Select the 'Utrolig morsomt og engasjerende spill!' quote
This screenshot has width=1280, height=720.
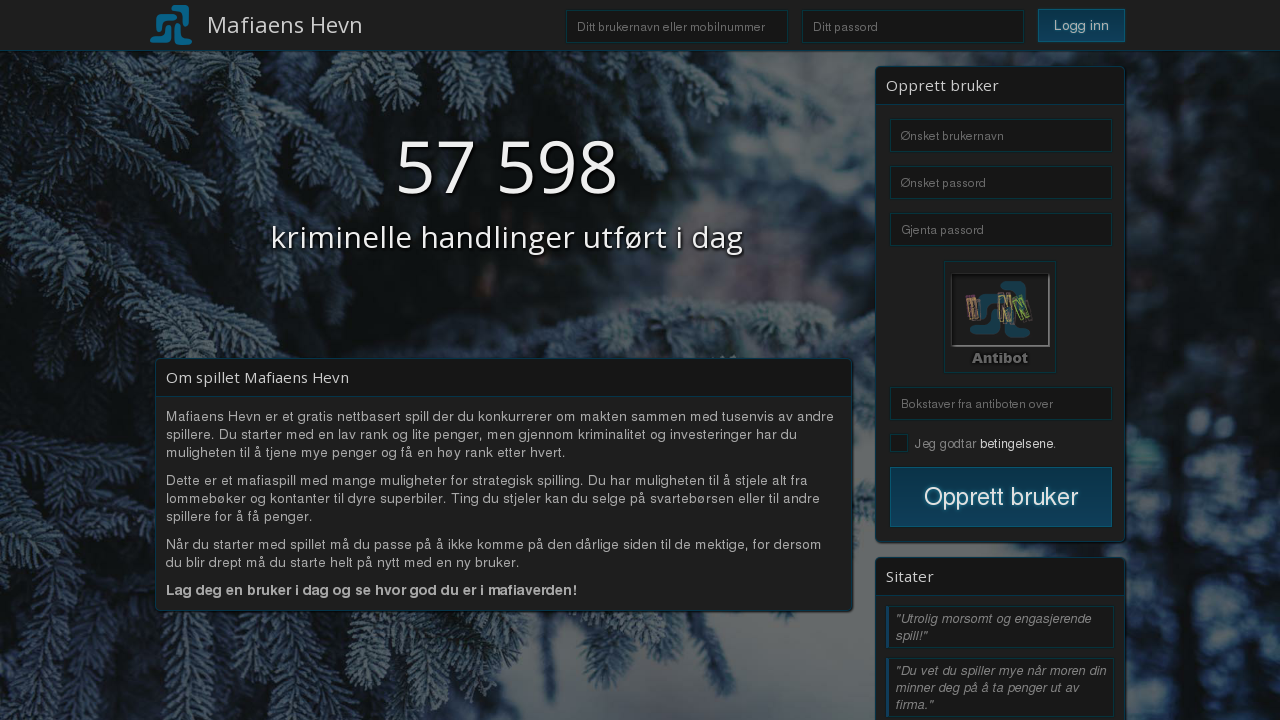click(1000, 627)
